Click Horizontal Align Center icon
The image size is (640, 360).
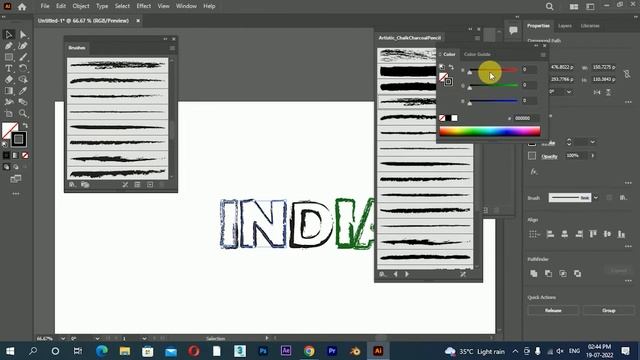click(x=564, y=234)
